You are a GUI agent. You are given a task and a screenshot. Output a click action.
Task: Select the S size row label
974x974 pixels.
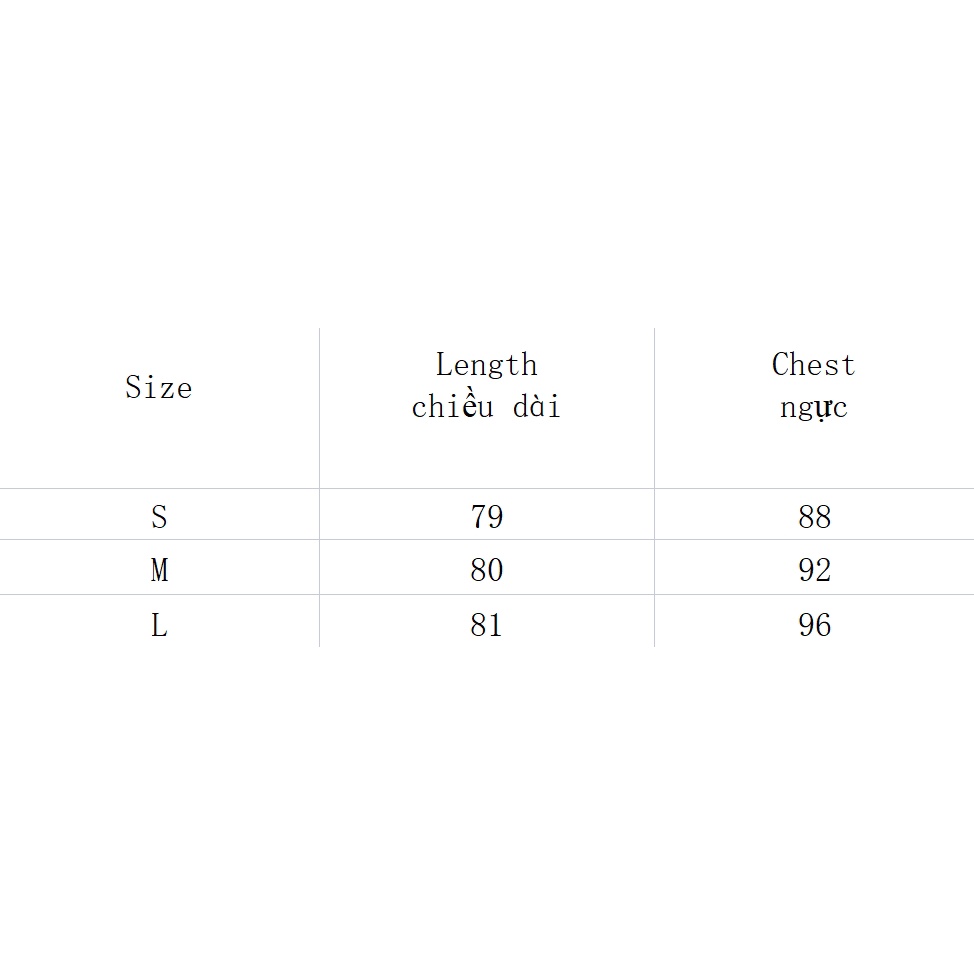tap(159, 517)
